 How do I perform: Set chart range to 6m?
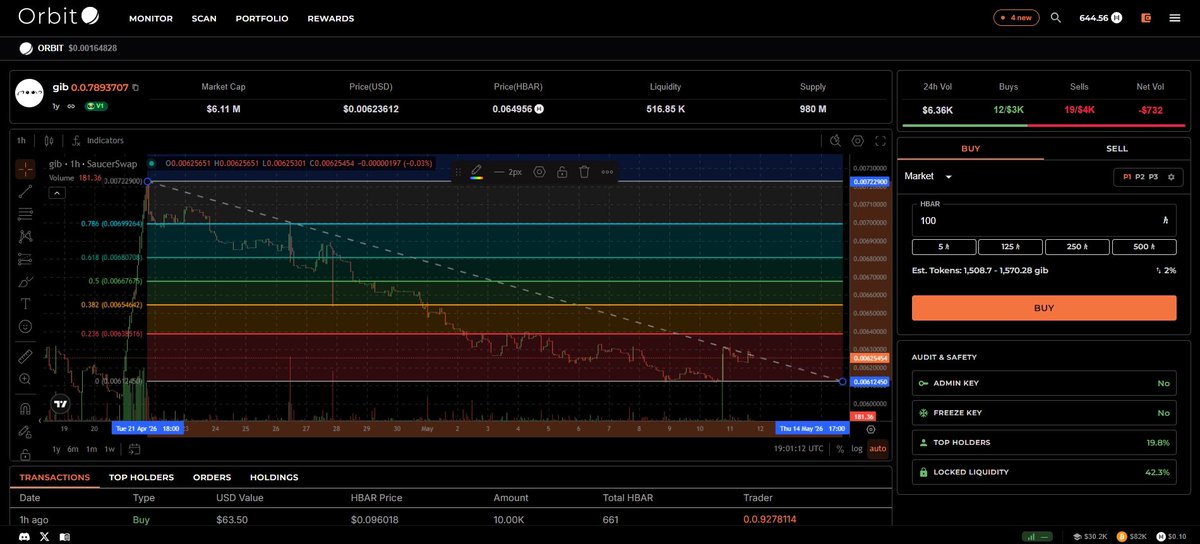(x=74, y=449)
